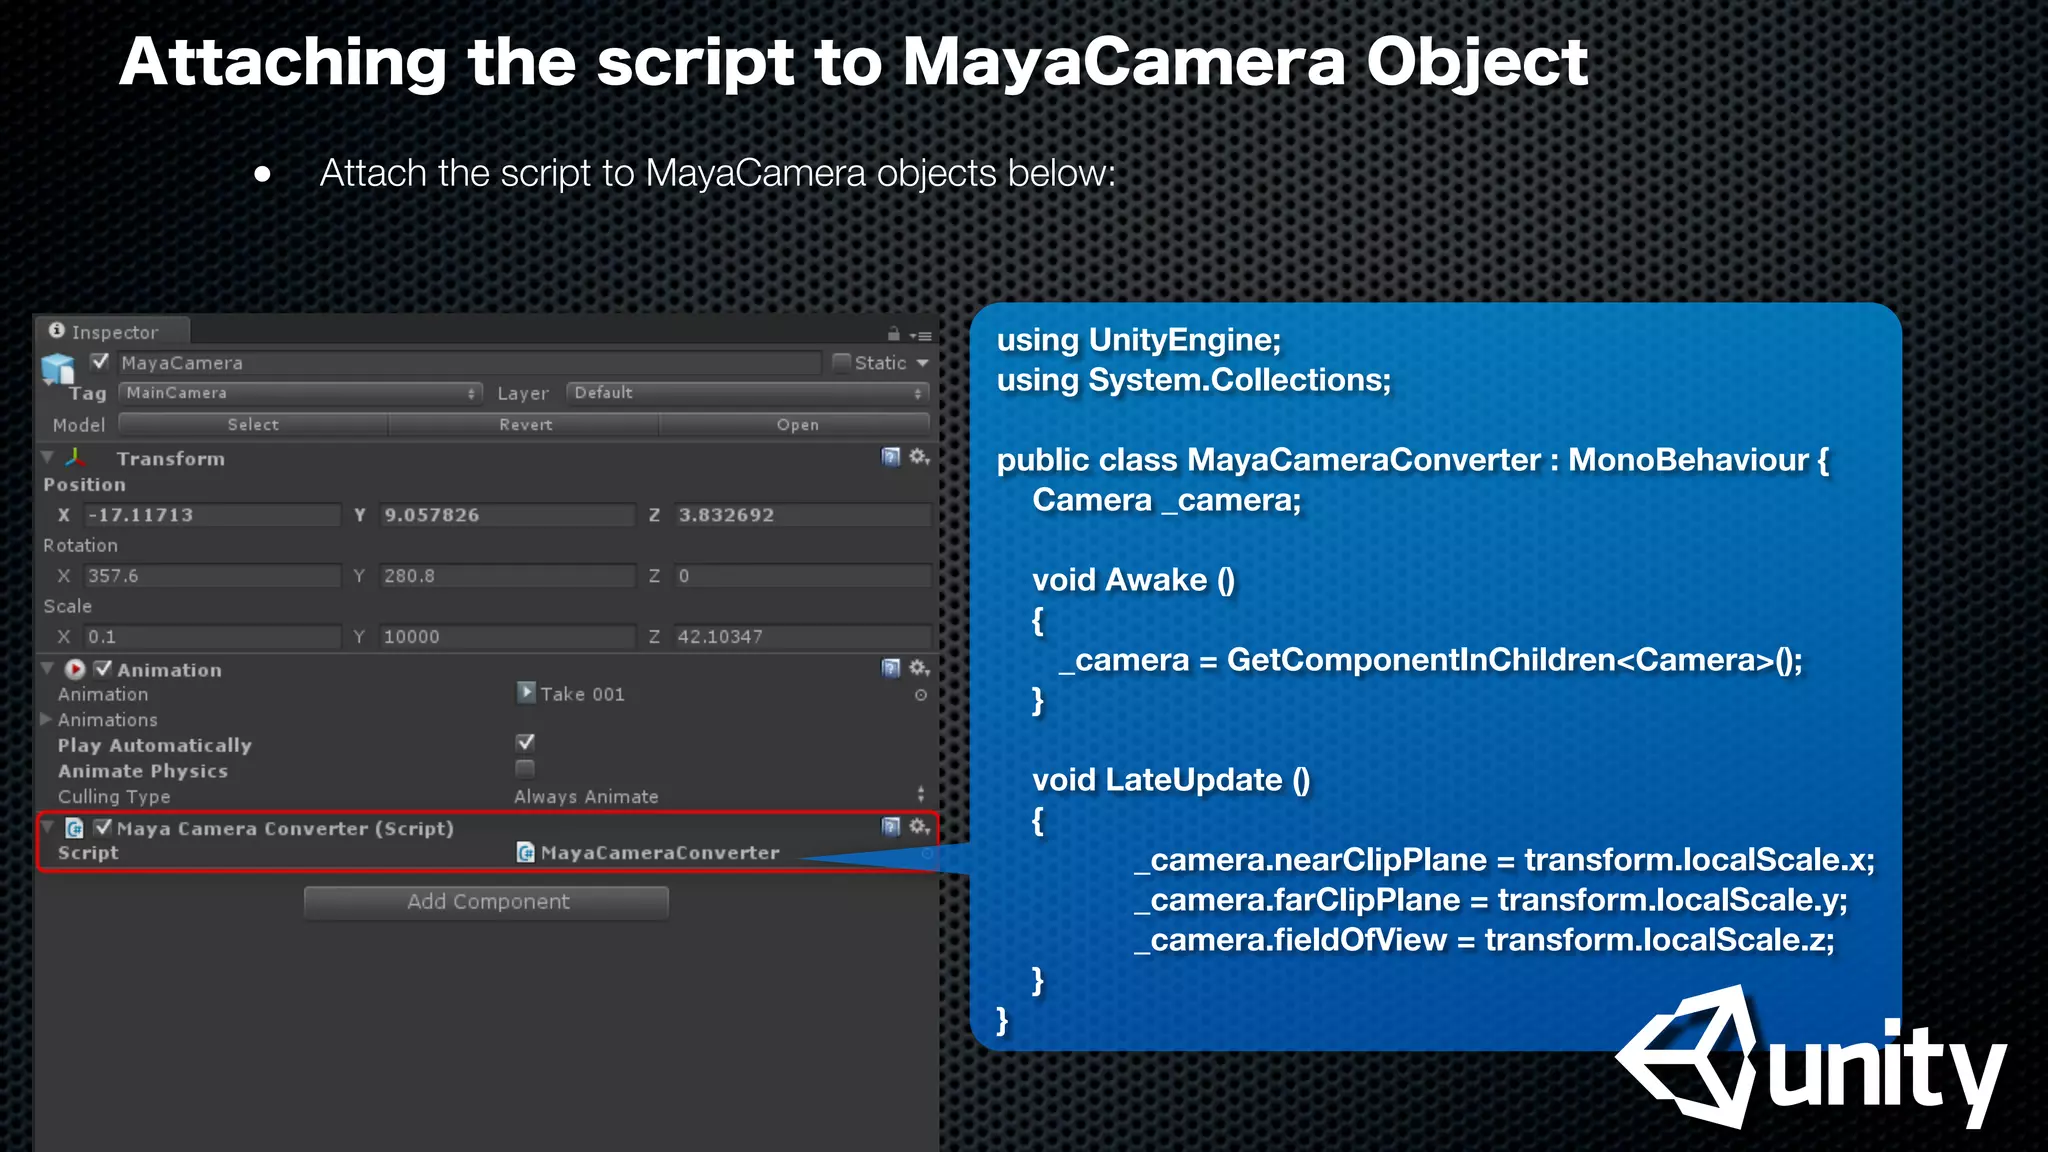
Task: Collapse the Animation component foldout
Action: coord(47,668)
